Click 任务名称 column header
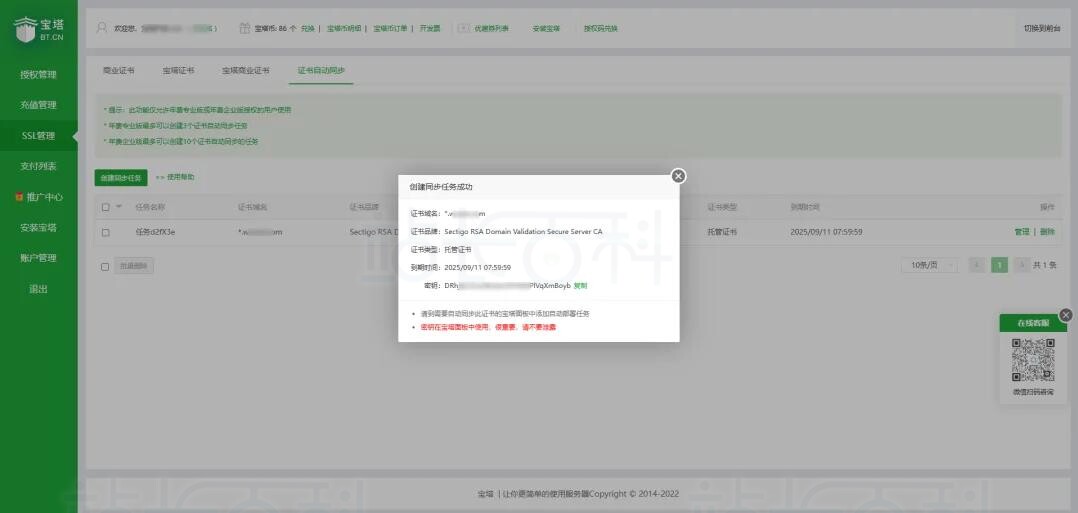This screenshot has width=1078, height=513. click(150, 207)
